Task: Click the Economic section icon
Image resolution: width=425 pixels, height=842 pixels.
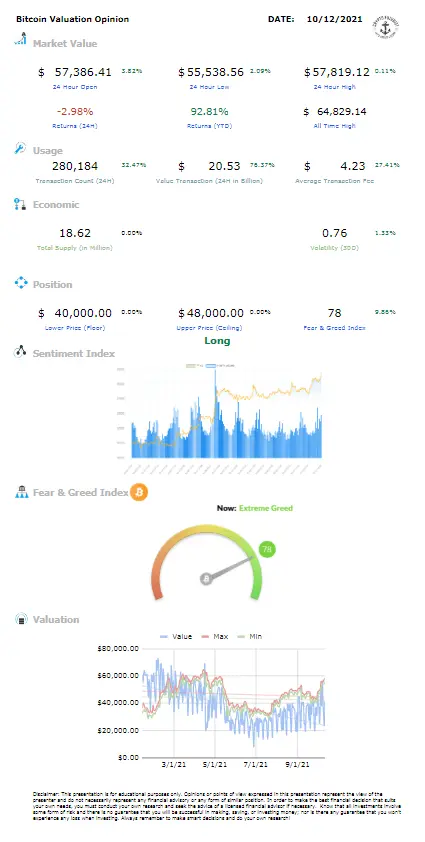Action: coord(20,204)
